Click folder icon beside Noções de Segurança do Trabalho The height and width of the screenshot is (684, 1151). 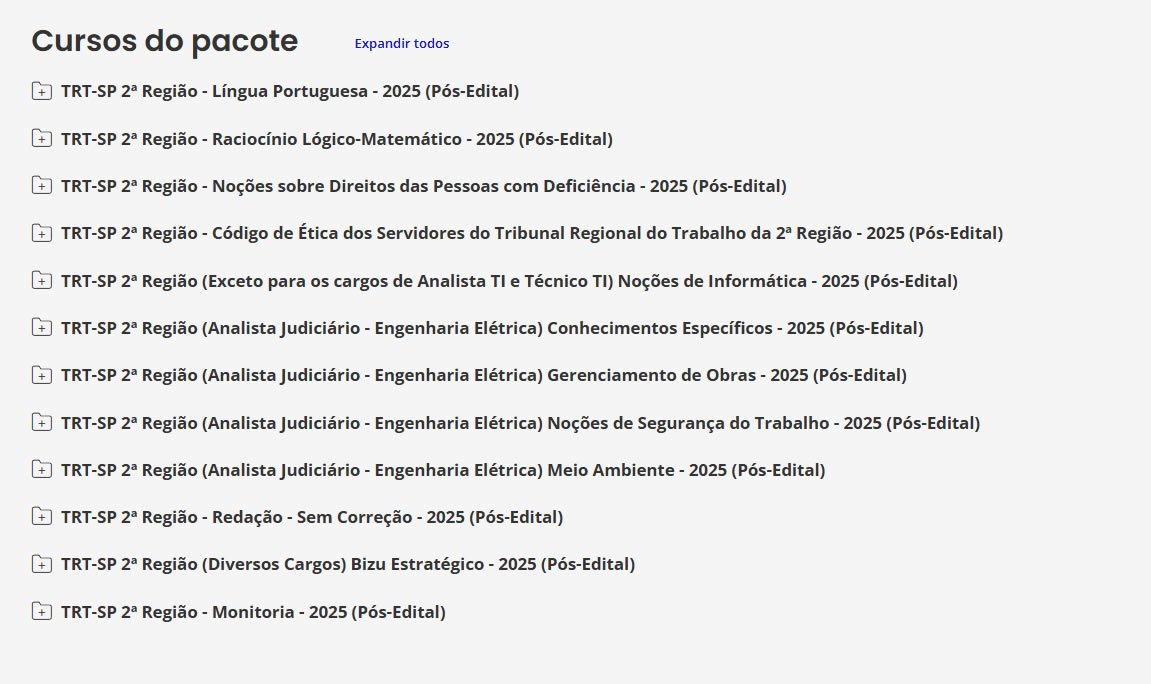41,423
